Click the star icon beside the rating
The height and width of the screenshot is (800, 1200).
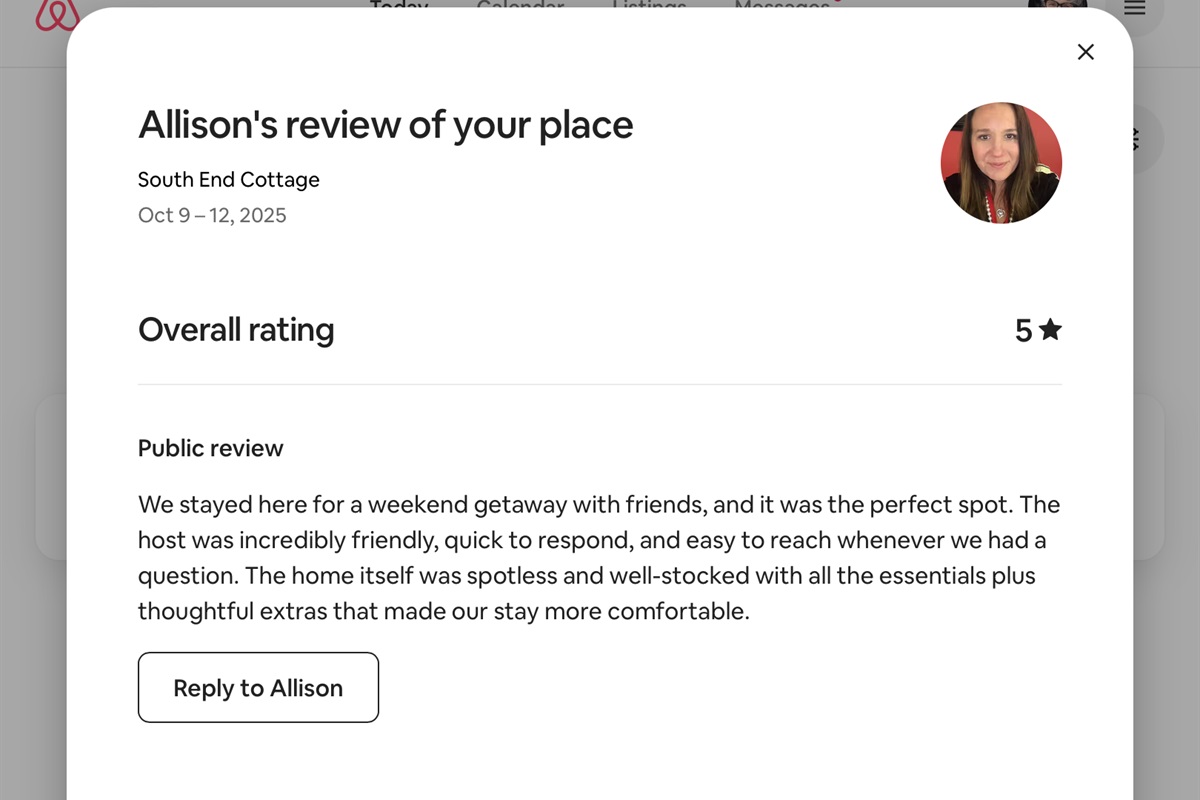(x=1051, y=329)
